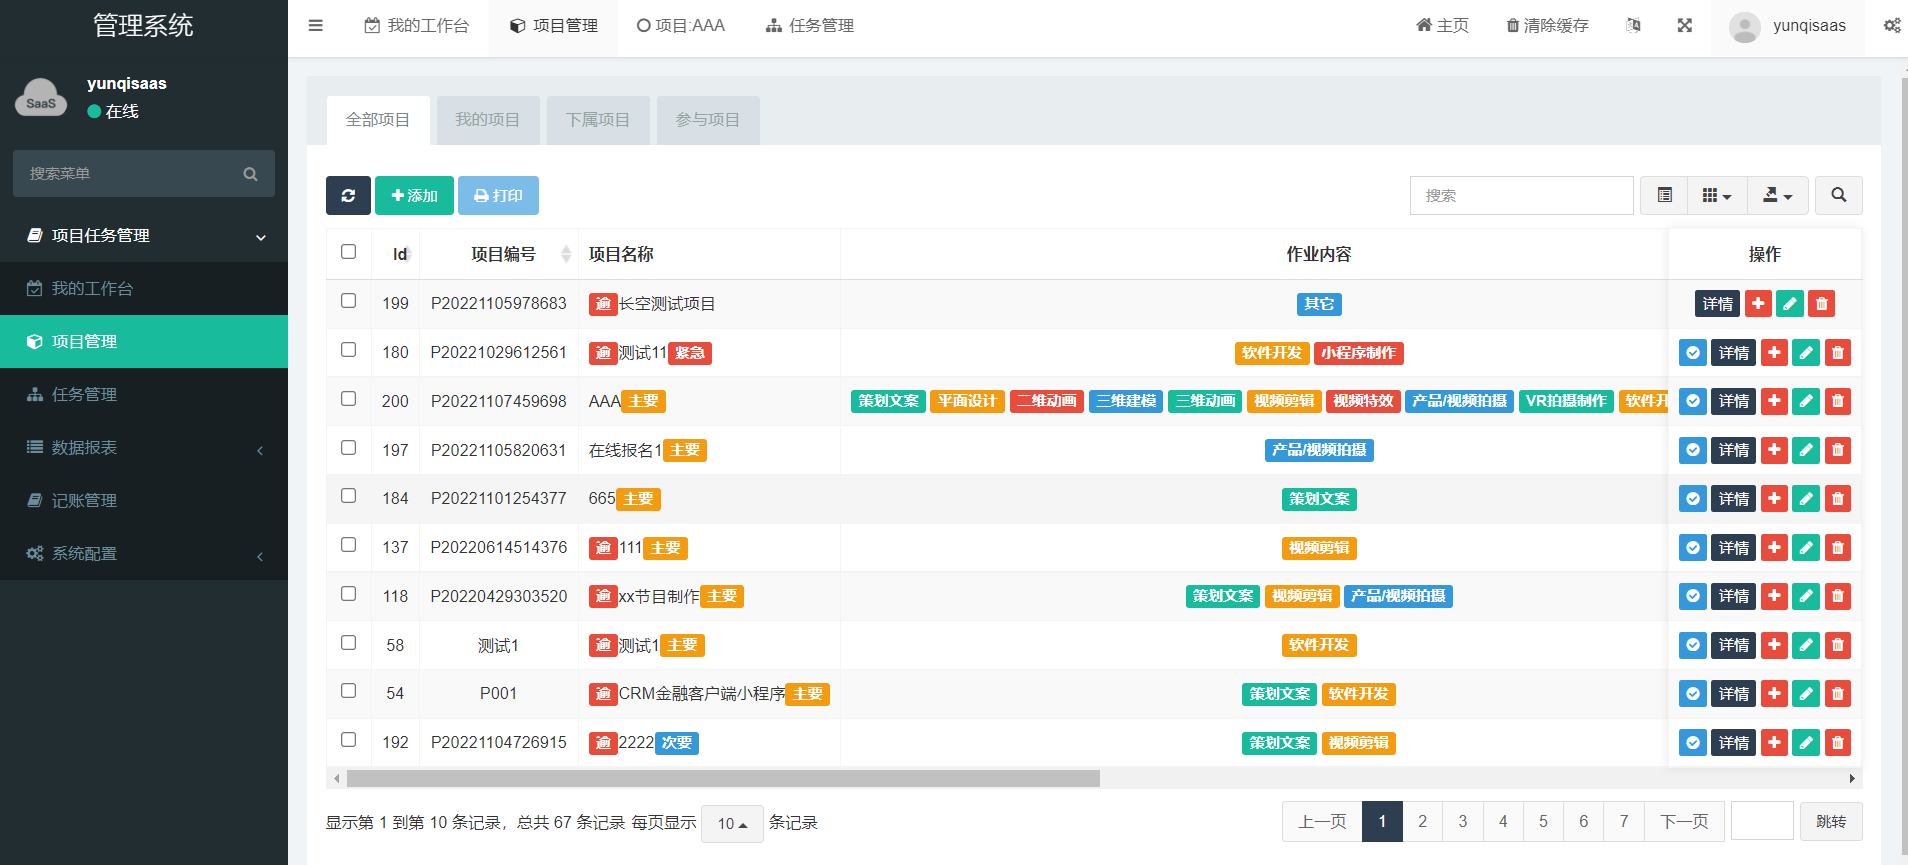
Task: Open the 我的工作台 top tab
Action: click(416, 26)
